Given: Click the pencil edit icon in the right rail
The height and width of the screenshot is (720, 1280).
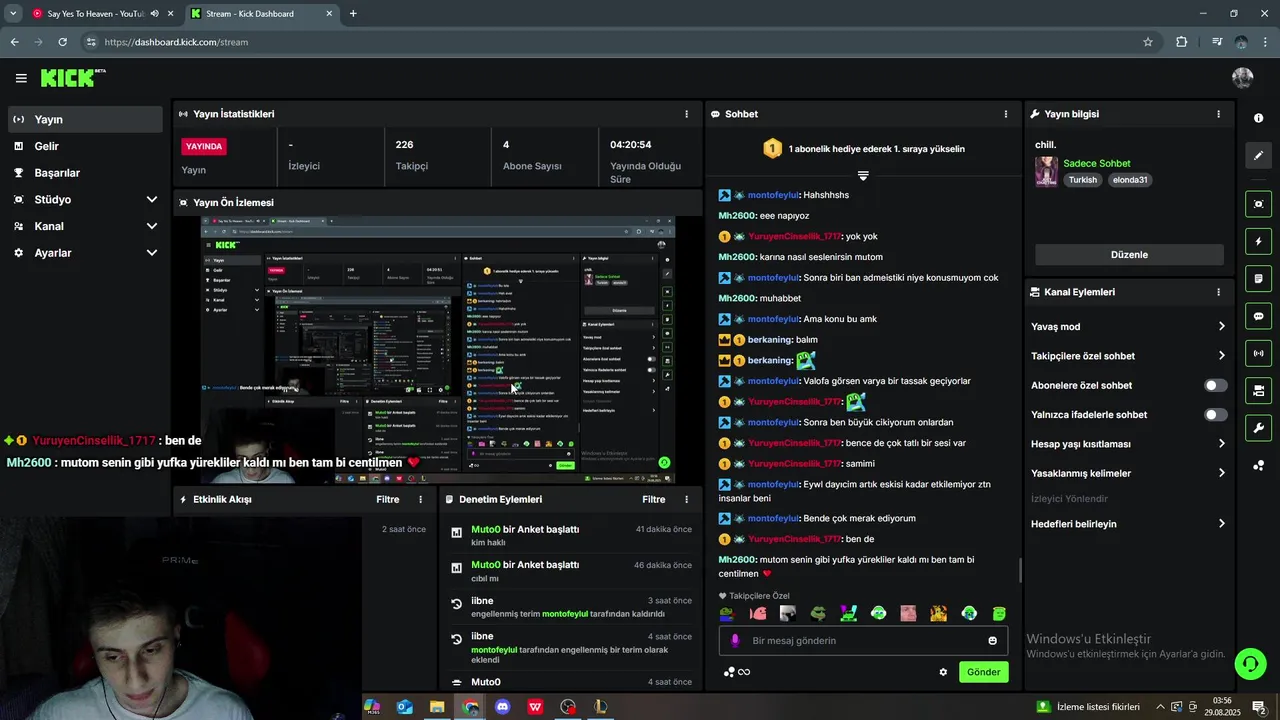Looking at the screenshot, I should coord(1258,155).
